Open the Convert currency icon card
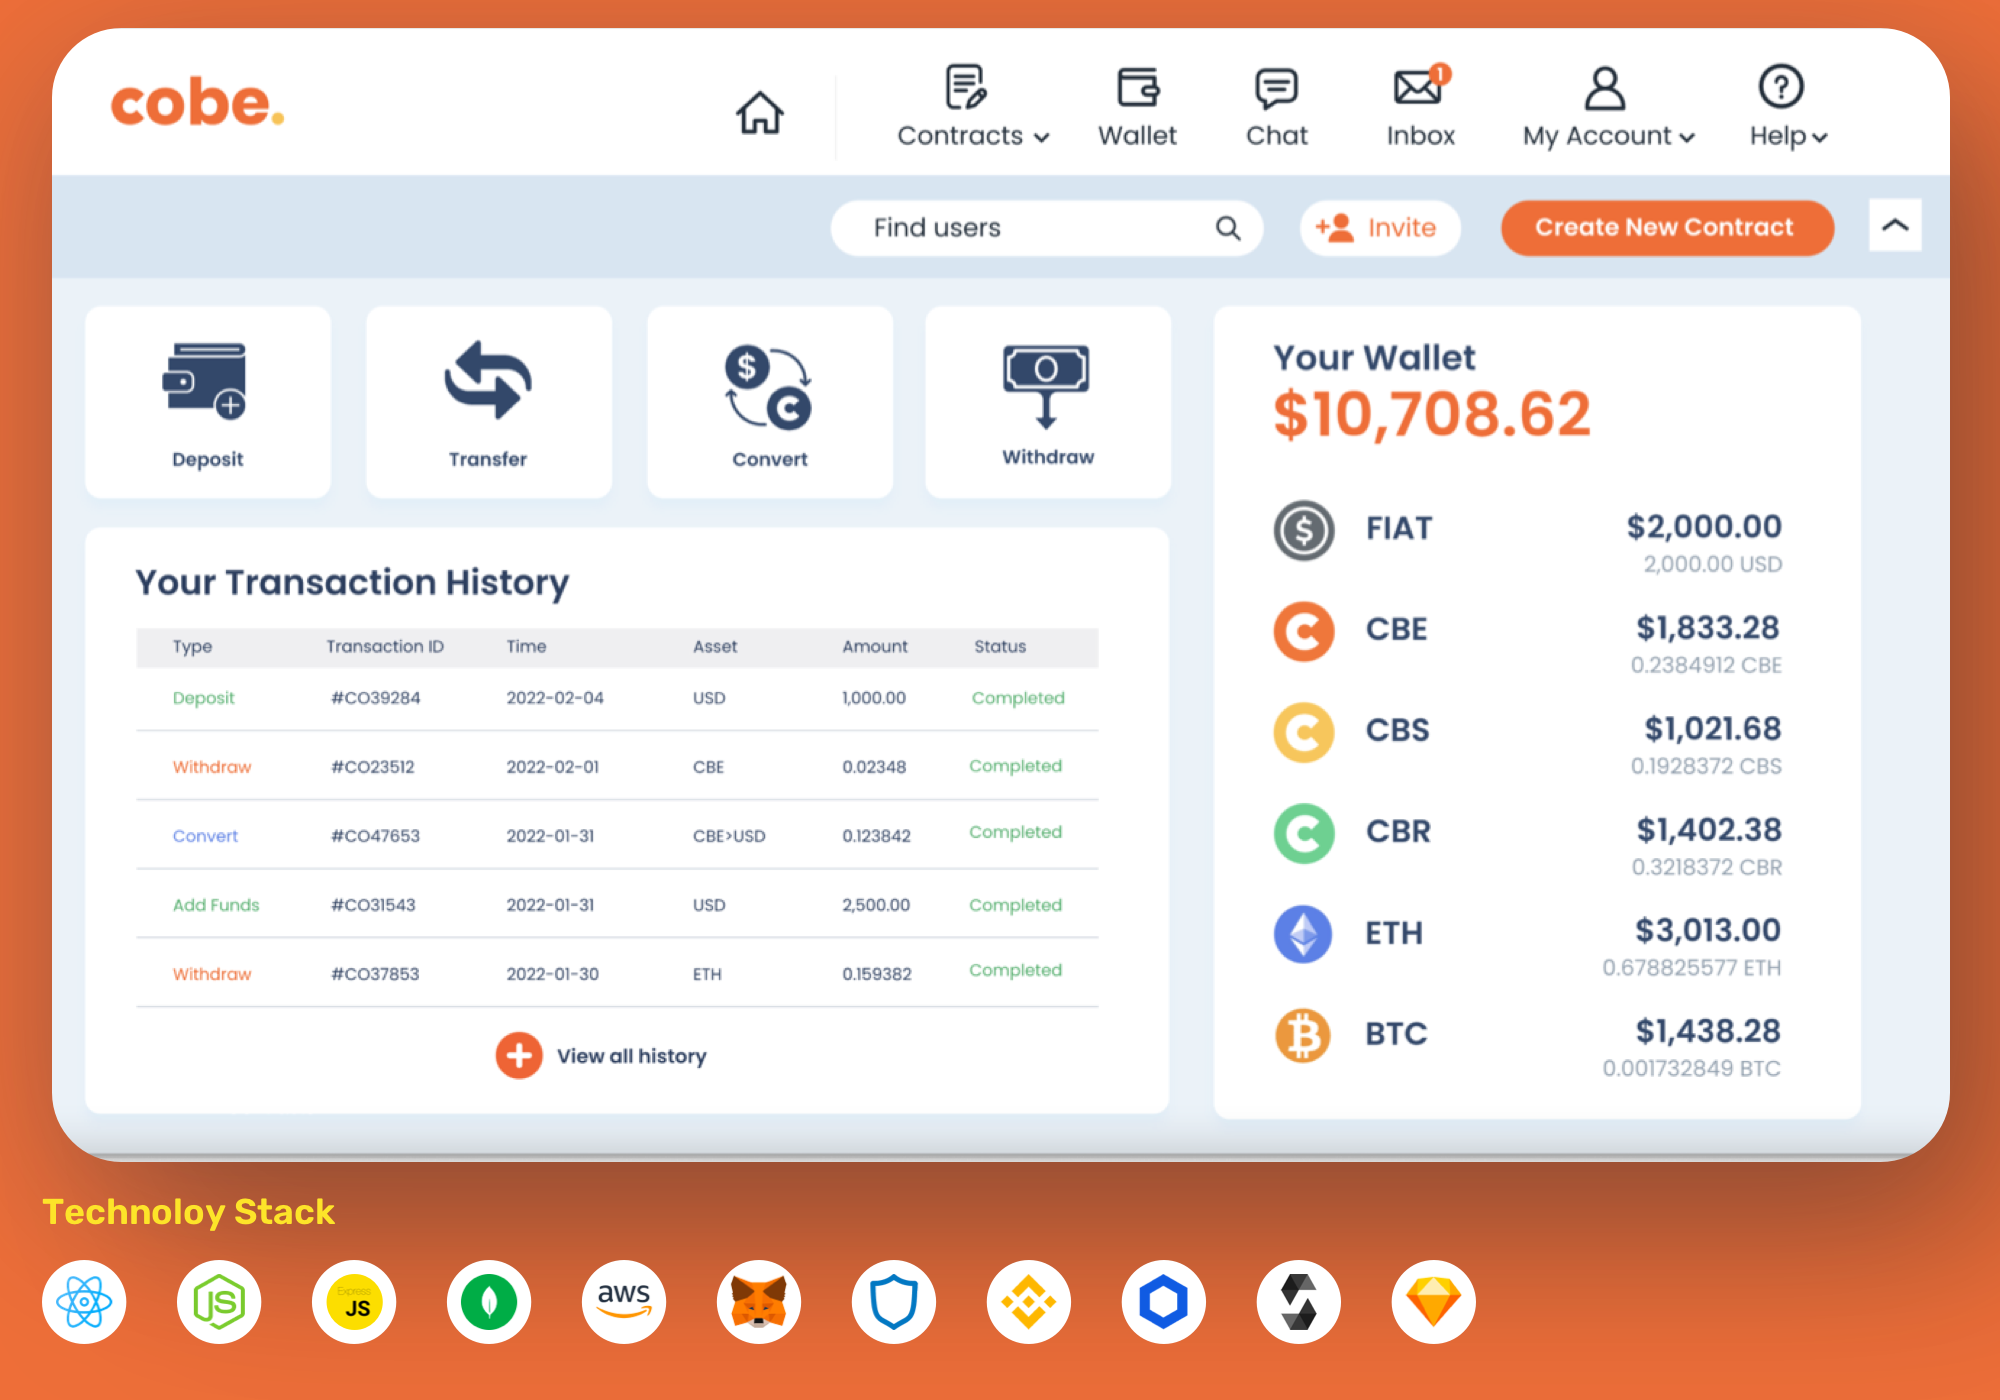The height and width of the screenshot is (1400, 2000). tap(769, 402)
